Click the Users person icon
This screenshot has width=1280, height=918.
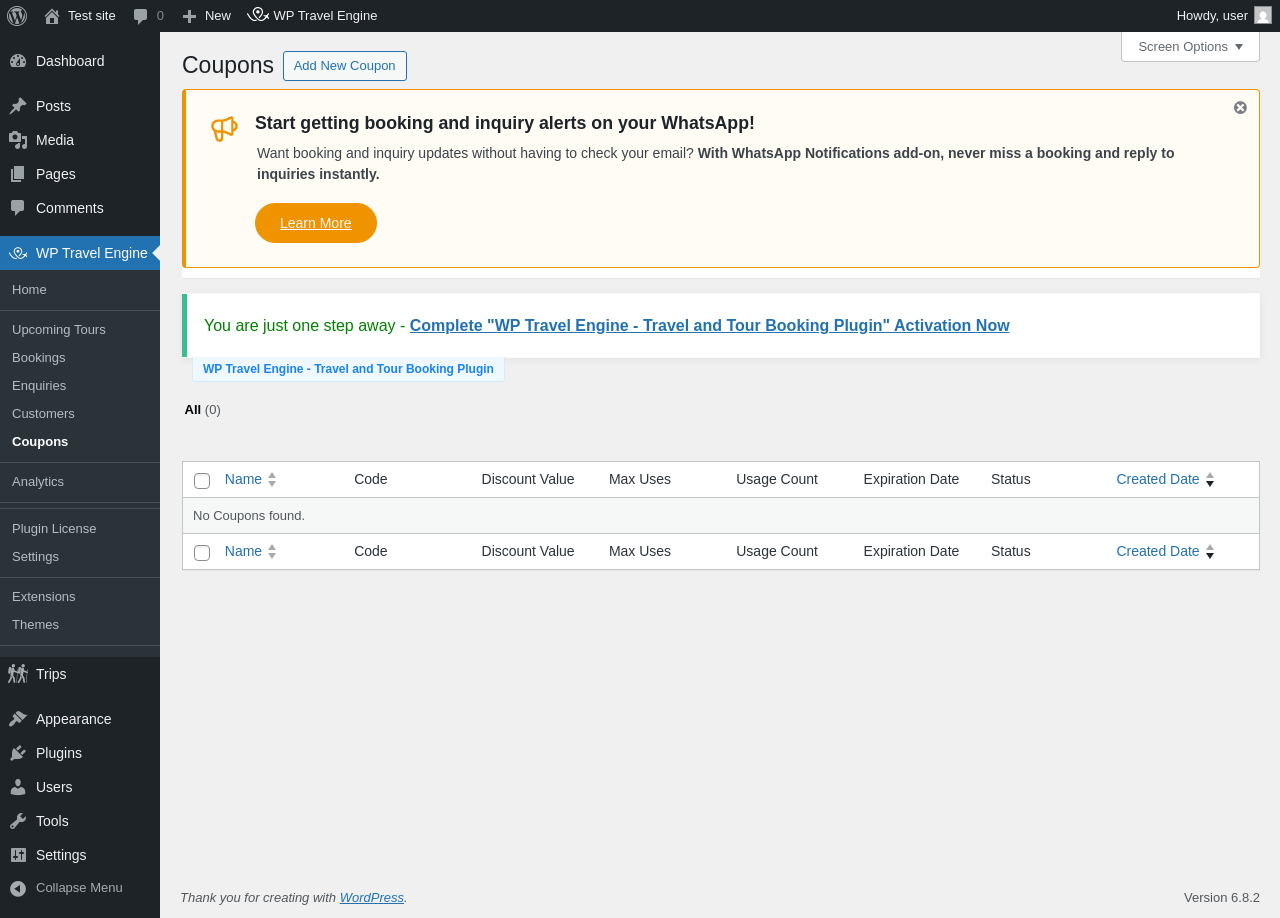[x=18, y=787]
